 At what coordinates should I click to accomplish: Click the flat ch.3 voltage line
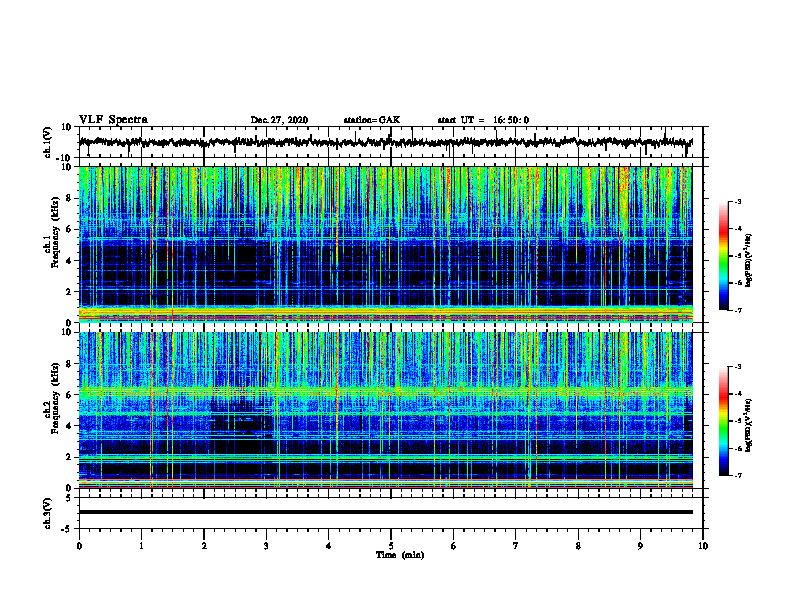pos(385,512)
